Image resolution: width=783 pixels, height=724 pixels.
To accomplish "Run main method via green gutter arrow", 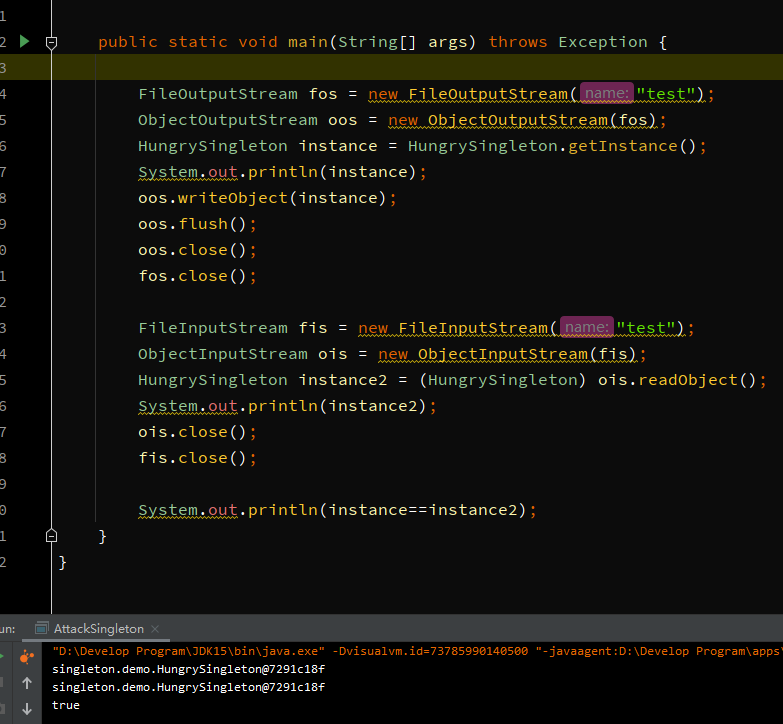I will point(24,41).
